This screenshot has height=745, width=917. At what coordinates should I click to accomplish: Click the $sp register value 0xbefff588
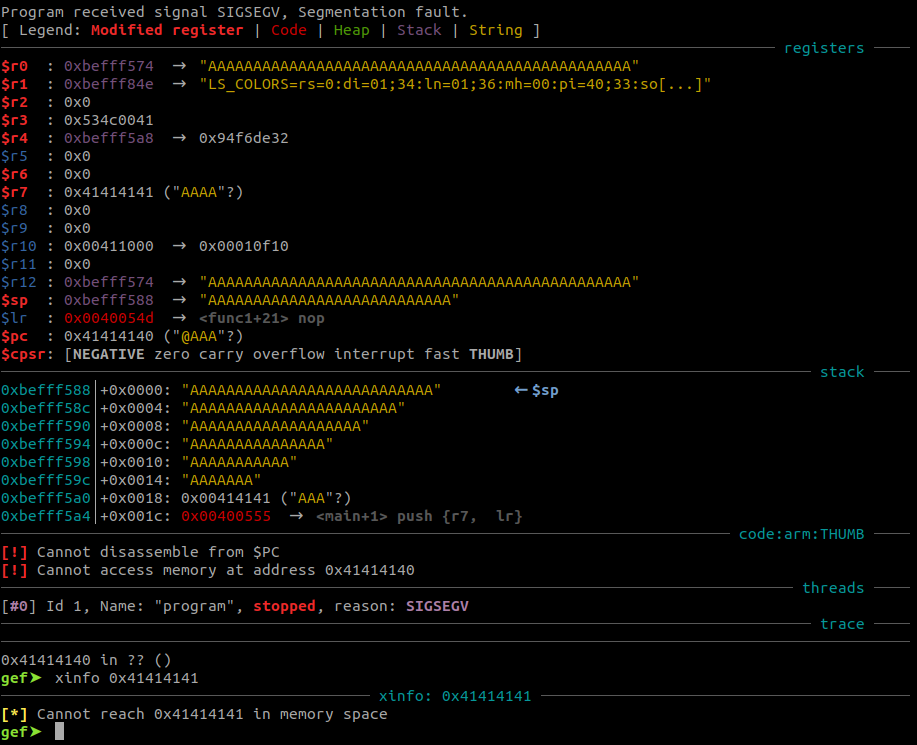(x=109, y=301)
